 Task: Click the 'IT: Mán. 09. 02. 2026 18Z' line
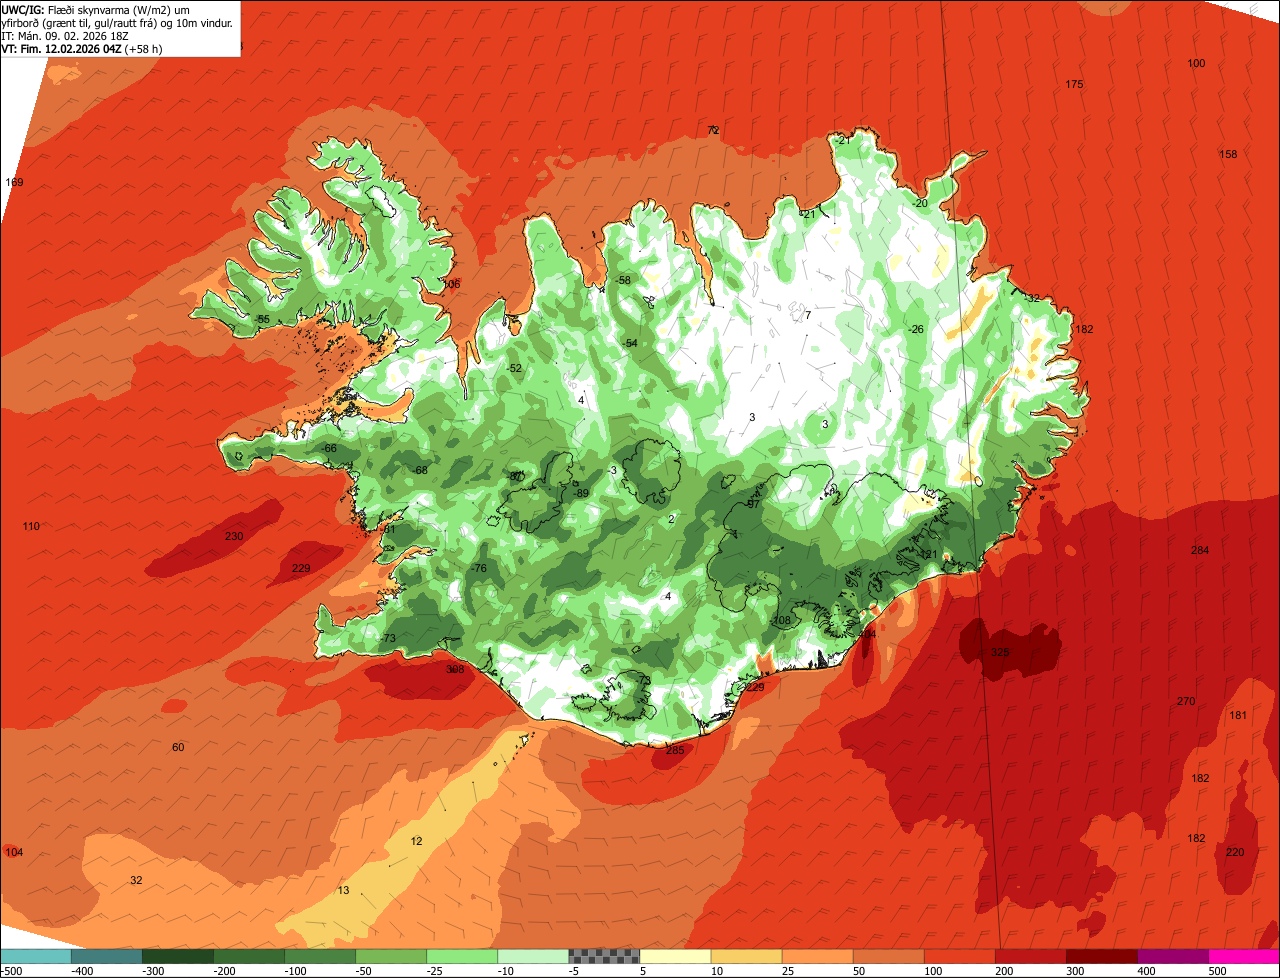click(64, 35)
